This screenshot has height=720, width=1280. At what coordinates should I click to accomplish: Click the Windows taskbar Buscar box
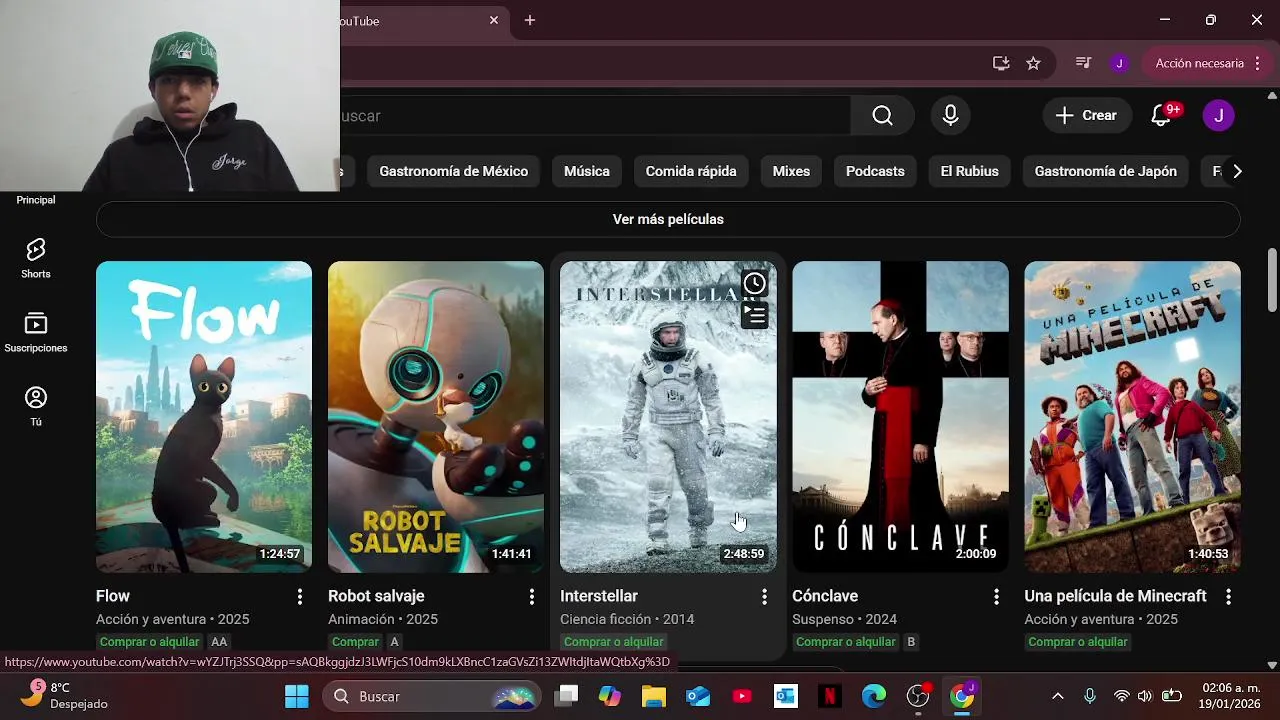click(432, 696)
